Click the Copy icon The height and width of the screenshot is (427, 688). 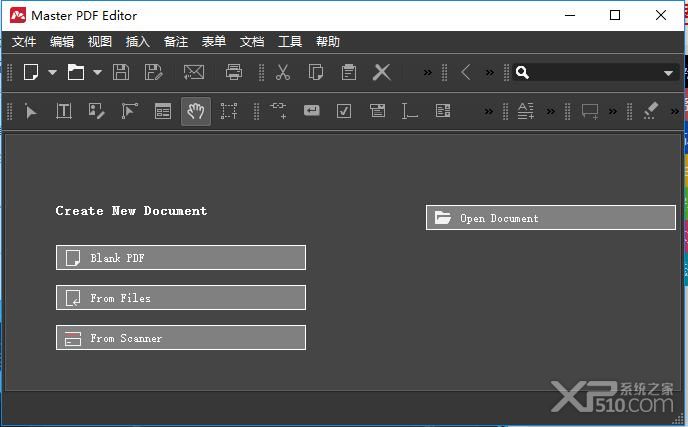[316, 72]
